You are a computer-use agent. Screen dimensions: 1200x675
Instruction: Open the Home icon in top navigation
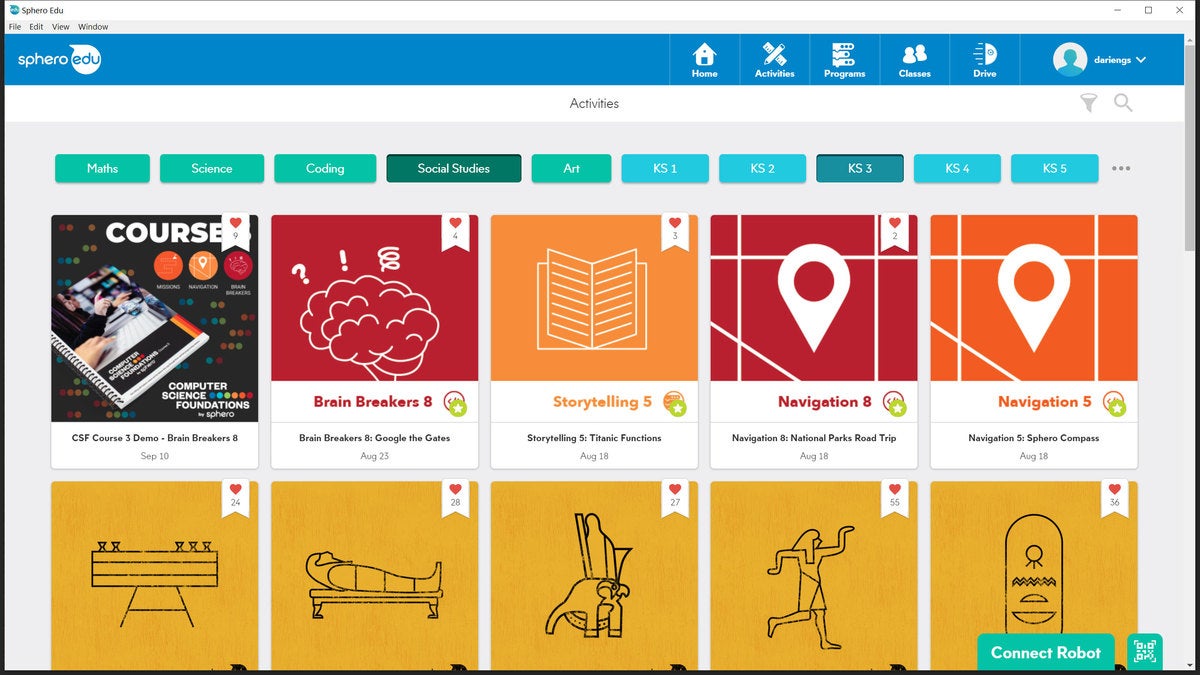(x=704, y=54)
